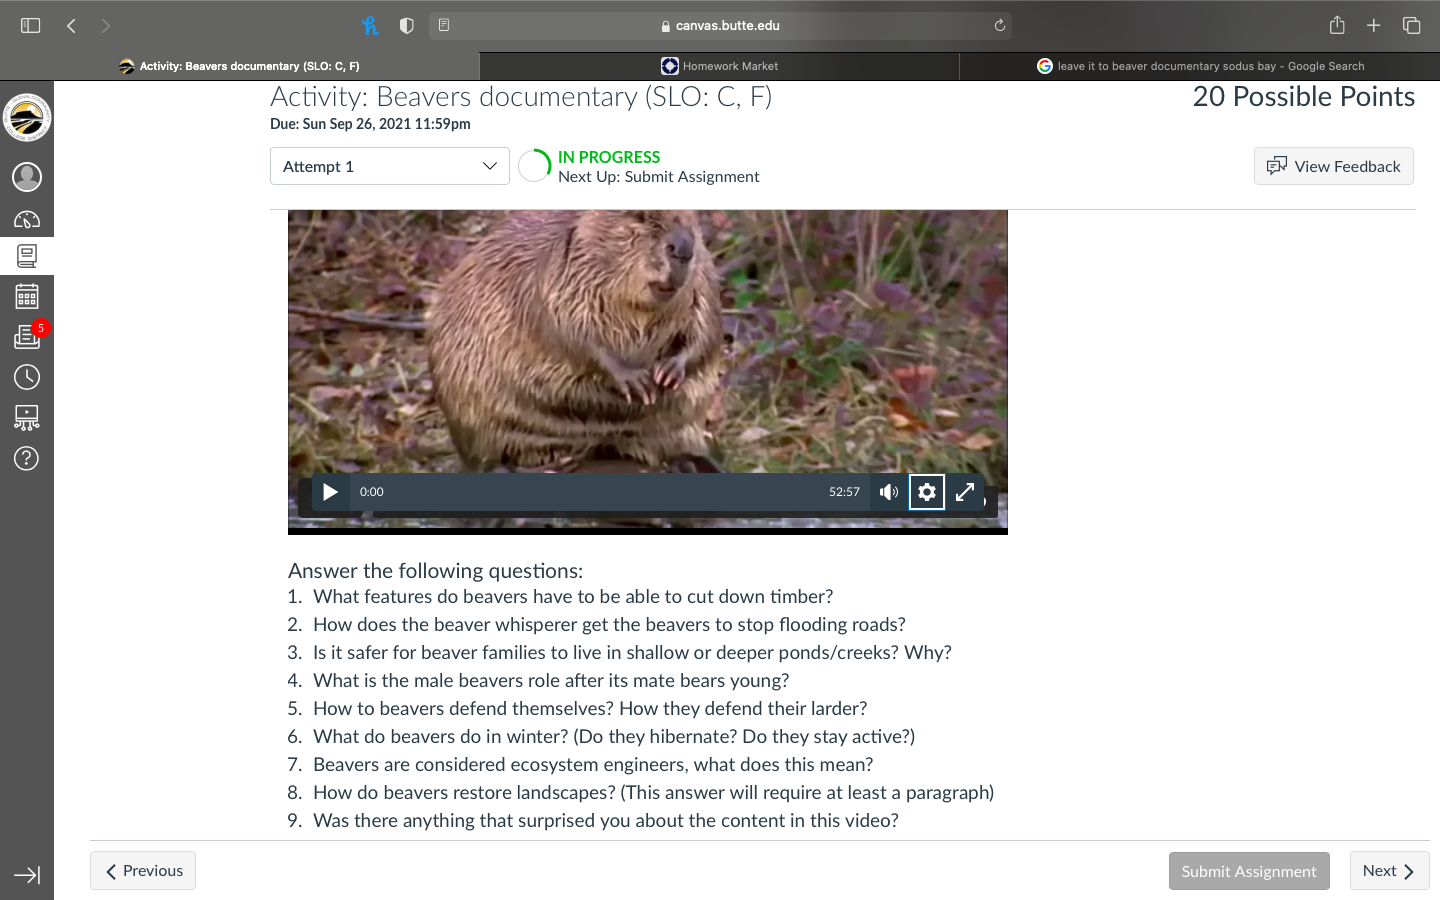The height and width of the screenshot is (900, 1440).
Task: Open the Inbox with 5 unread badge
Action: pos(27,337)
